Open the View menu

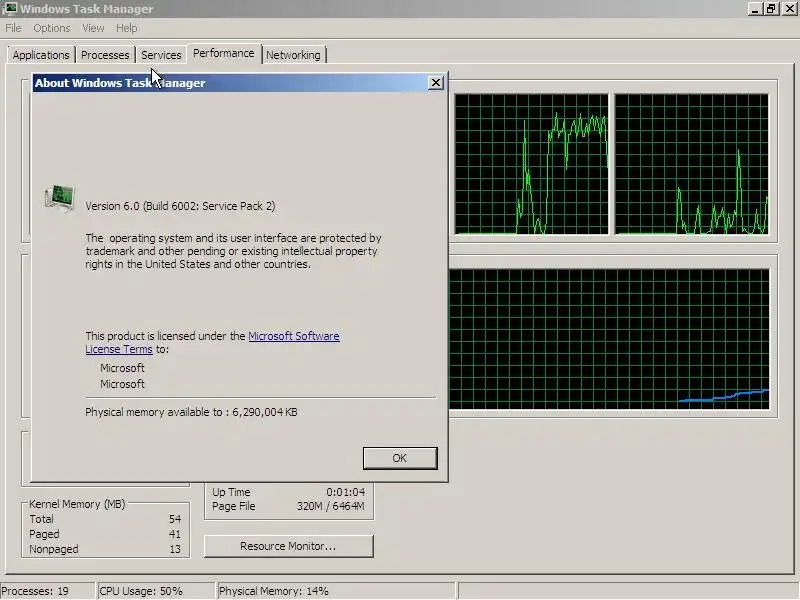point(93,28)
